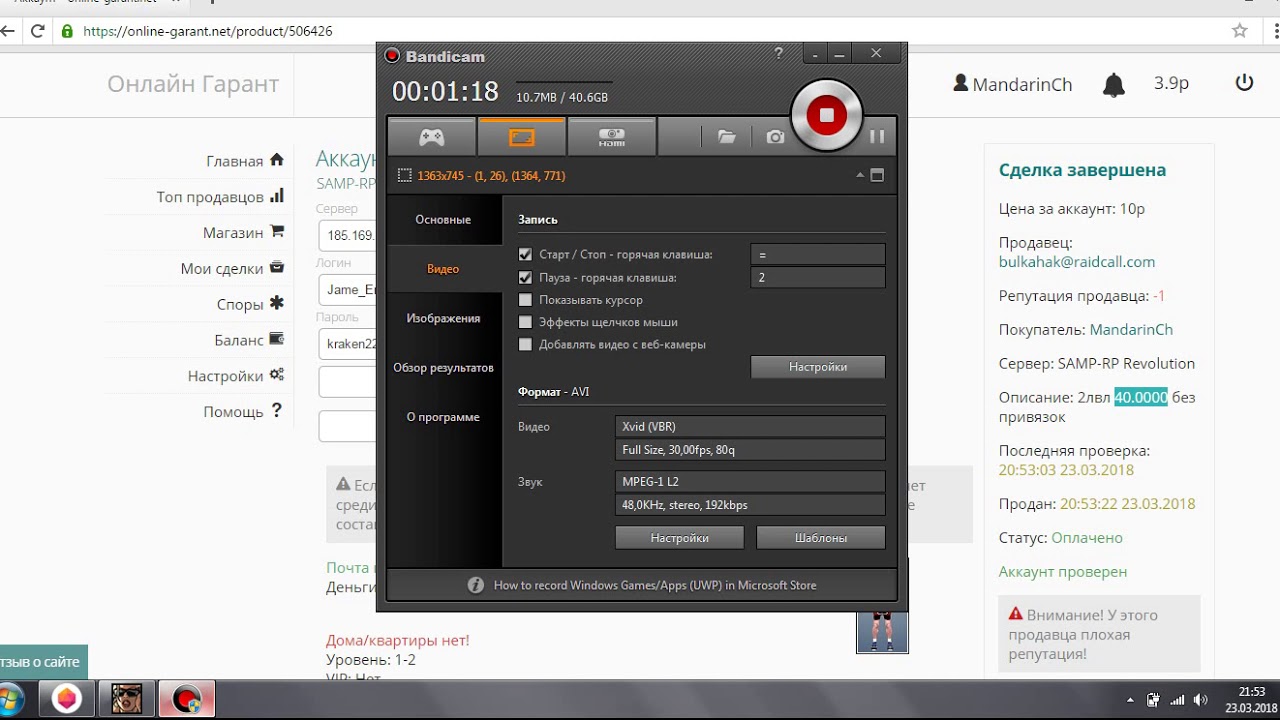
Task: Open Топ продавцов in the site sidebar
Action: coord(220,197)
